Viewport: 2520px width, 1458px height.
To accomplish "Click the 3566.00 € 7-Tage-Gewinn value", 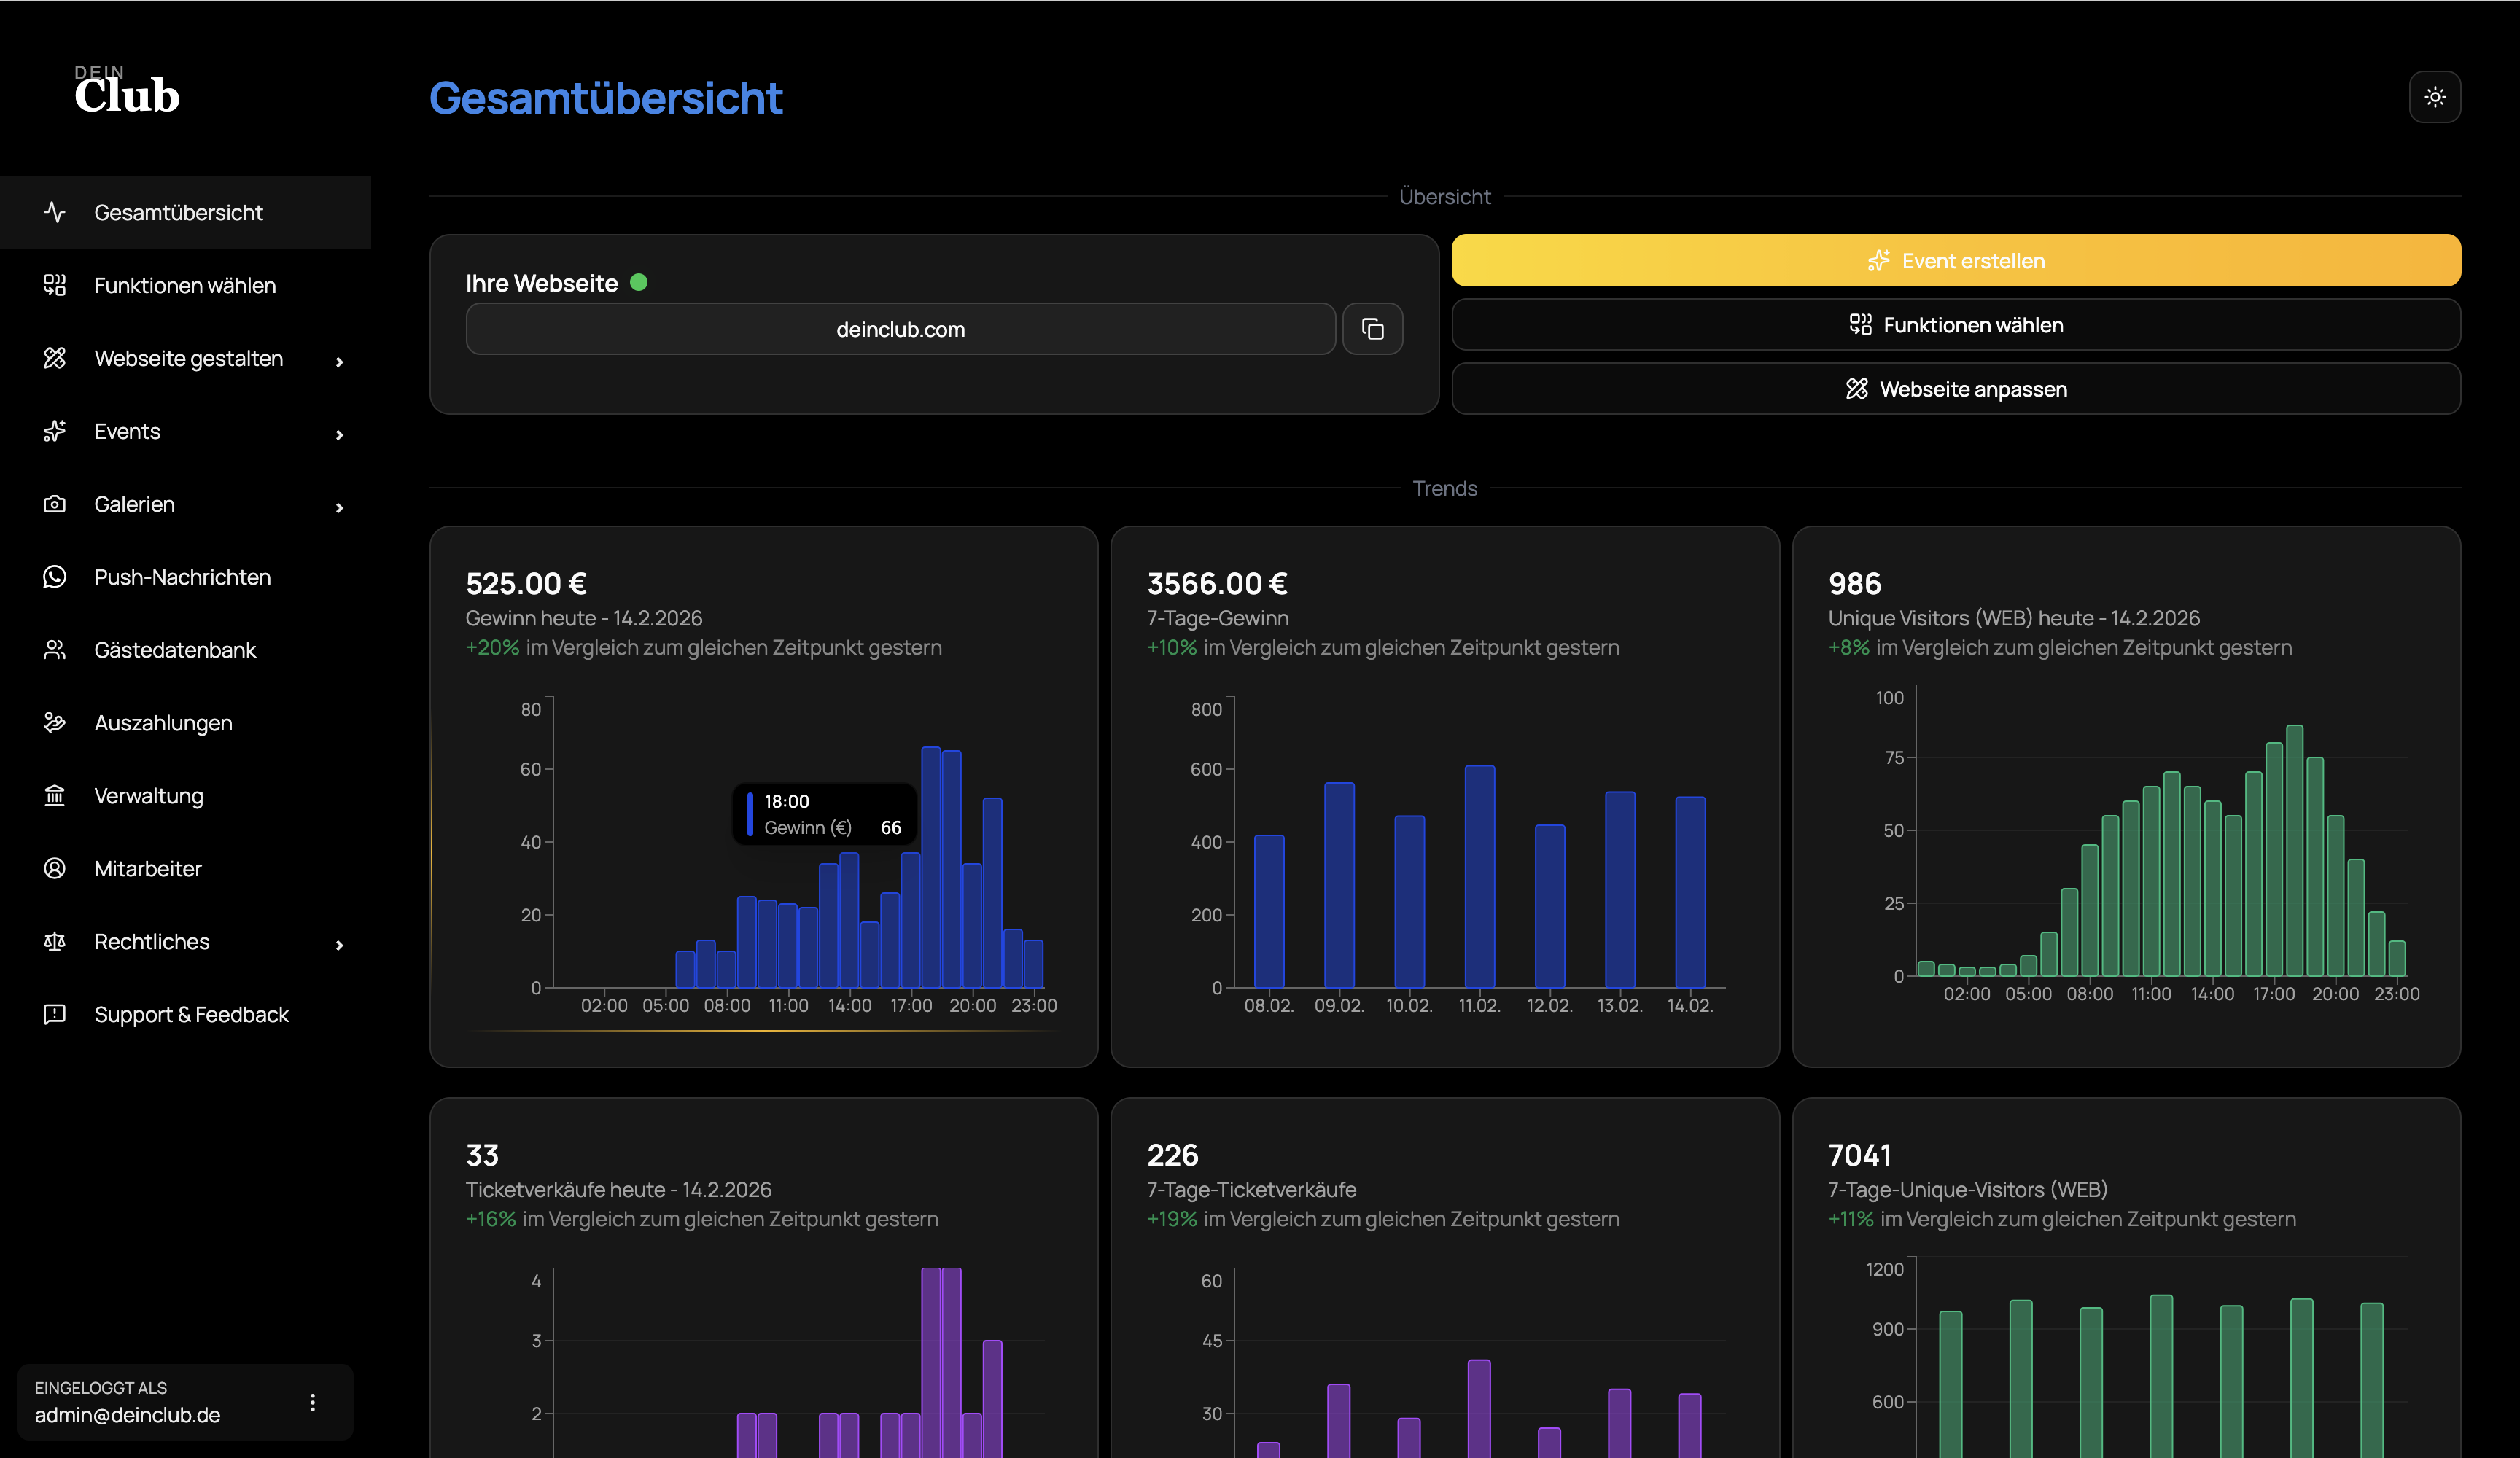I will click(x=1217, y=583).
